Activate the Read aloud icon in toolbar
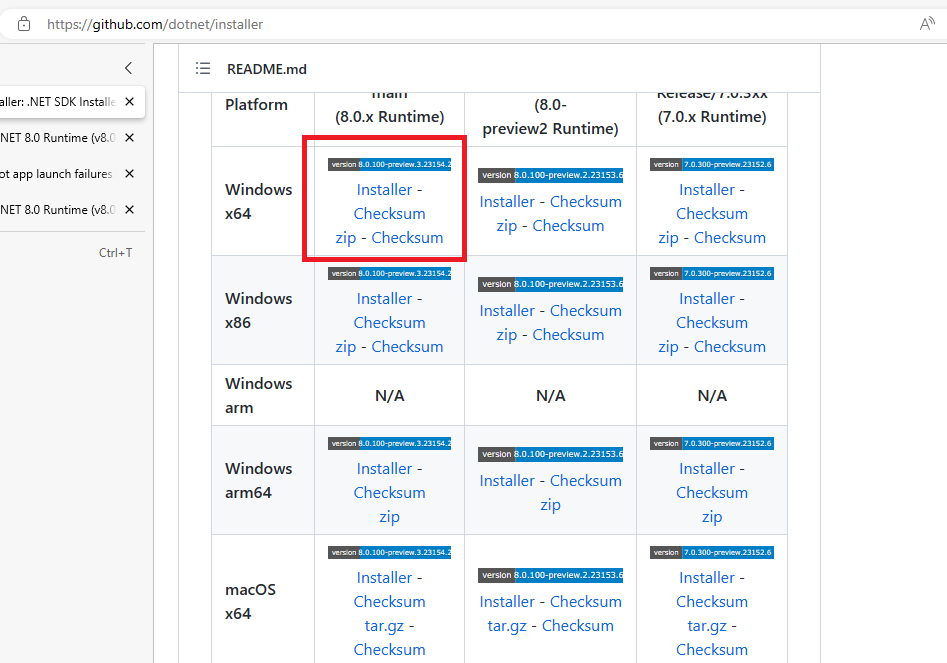The height and width of the screenshot is (663, 947). coord(927,23)
